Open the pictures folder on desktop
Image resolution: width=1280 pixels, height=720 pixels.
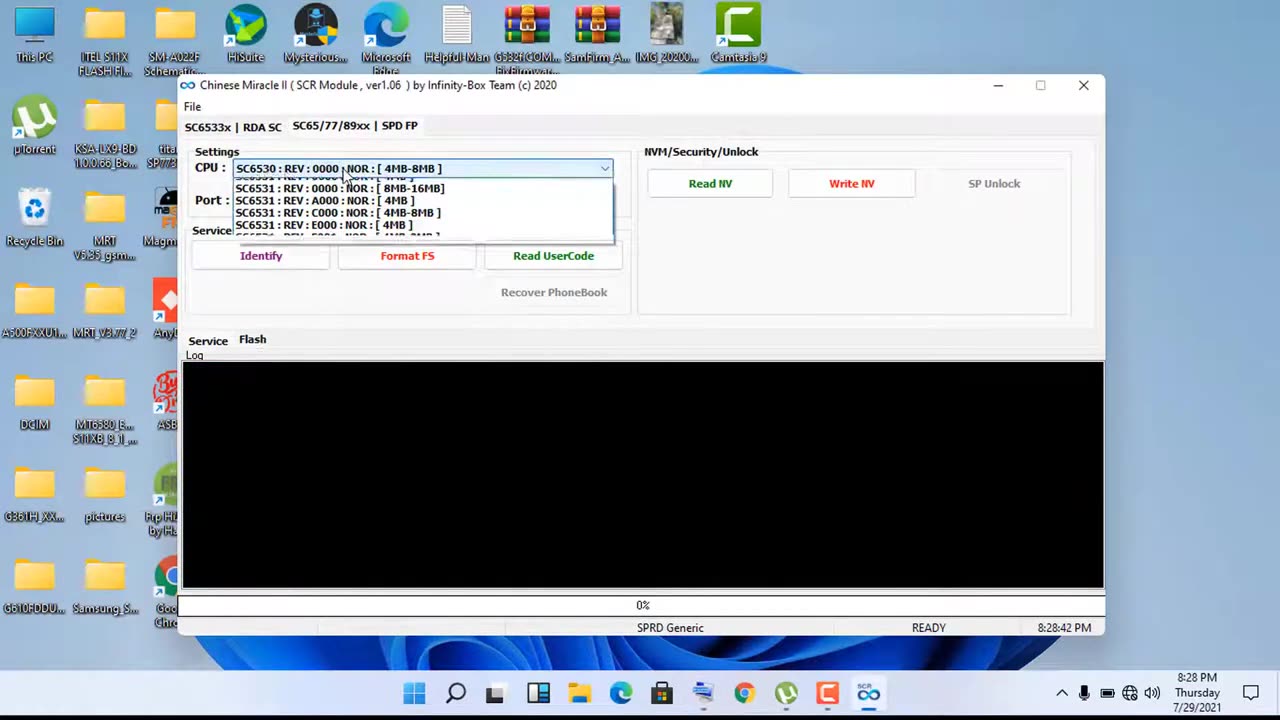coord(105,493)
